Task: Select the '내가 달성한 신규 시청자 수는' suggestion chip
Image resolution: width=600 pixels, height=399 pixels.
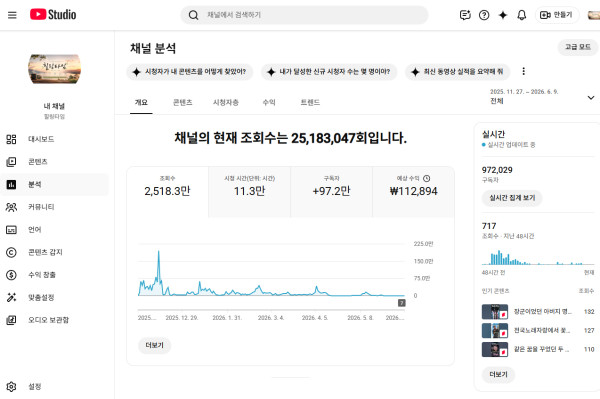Action: (329, 72)
